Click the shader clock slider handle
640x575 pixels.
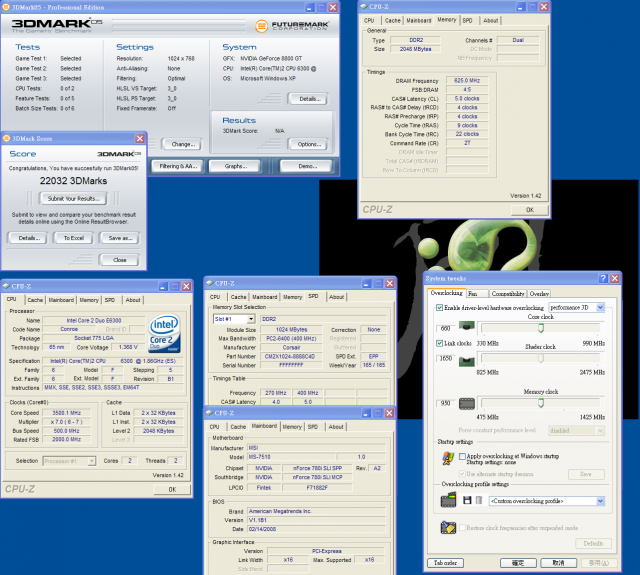[x=541, y=358]
